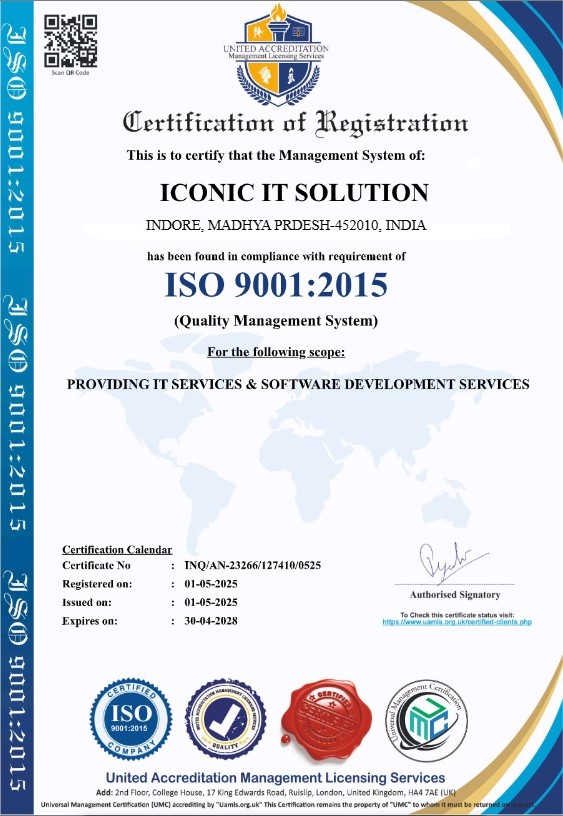Click the PROVIDING IT SERVICES scope text
The height and width of the screenshot is (816, 563).
298,384
